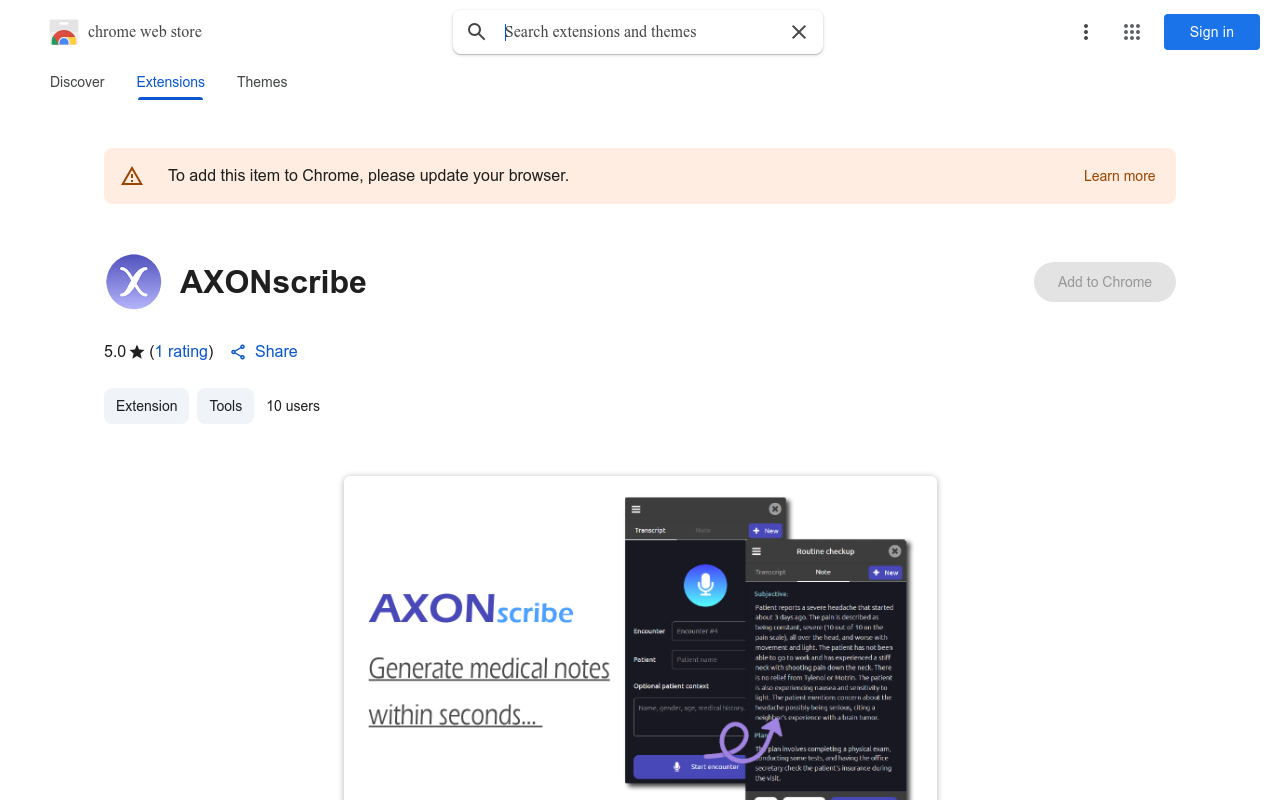
Task: Focus the Search extensions and themes field
Action: pos(640,32)
